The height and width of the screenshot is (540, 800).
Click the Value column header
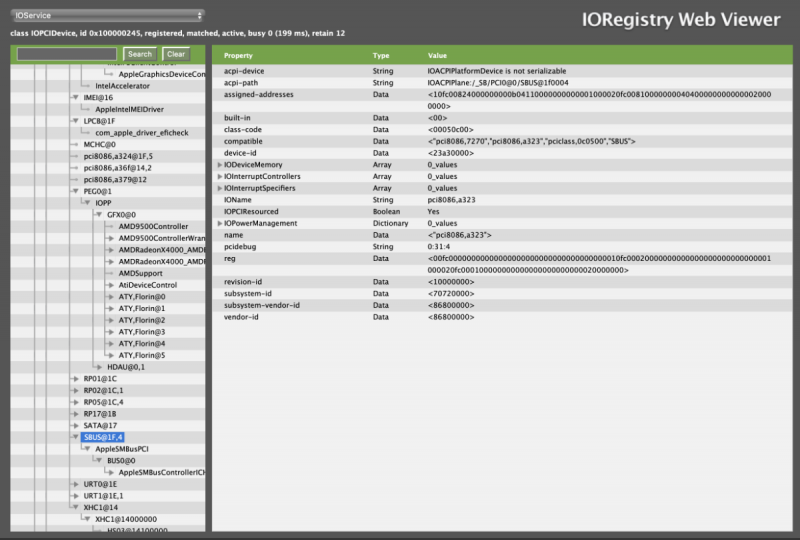(x=437, y=56)
